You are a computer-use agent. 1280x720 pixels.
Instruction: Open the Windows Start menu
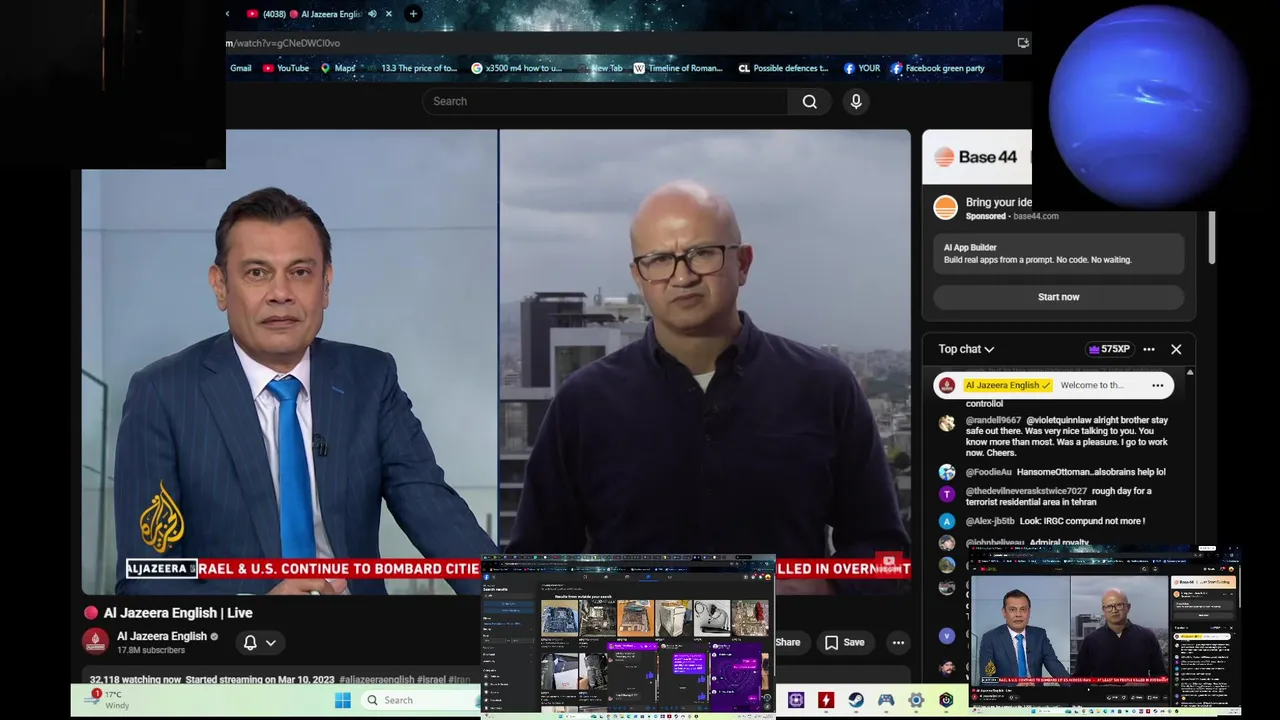(343, 700)
